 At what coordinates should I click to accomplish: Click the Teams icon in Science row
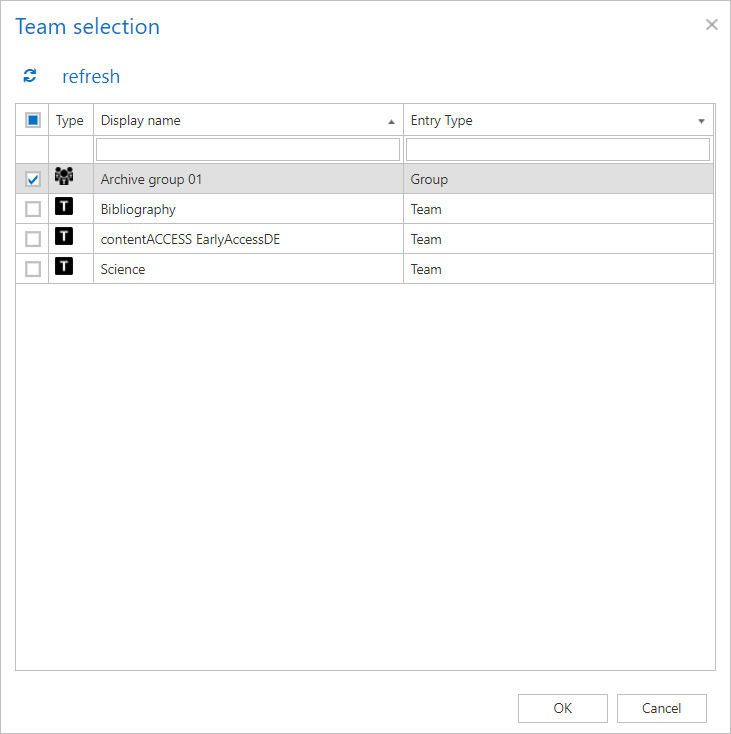coord(64,269)
